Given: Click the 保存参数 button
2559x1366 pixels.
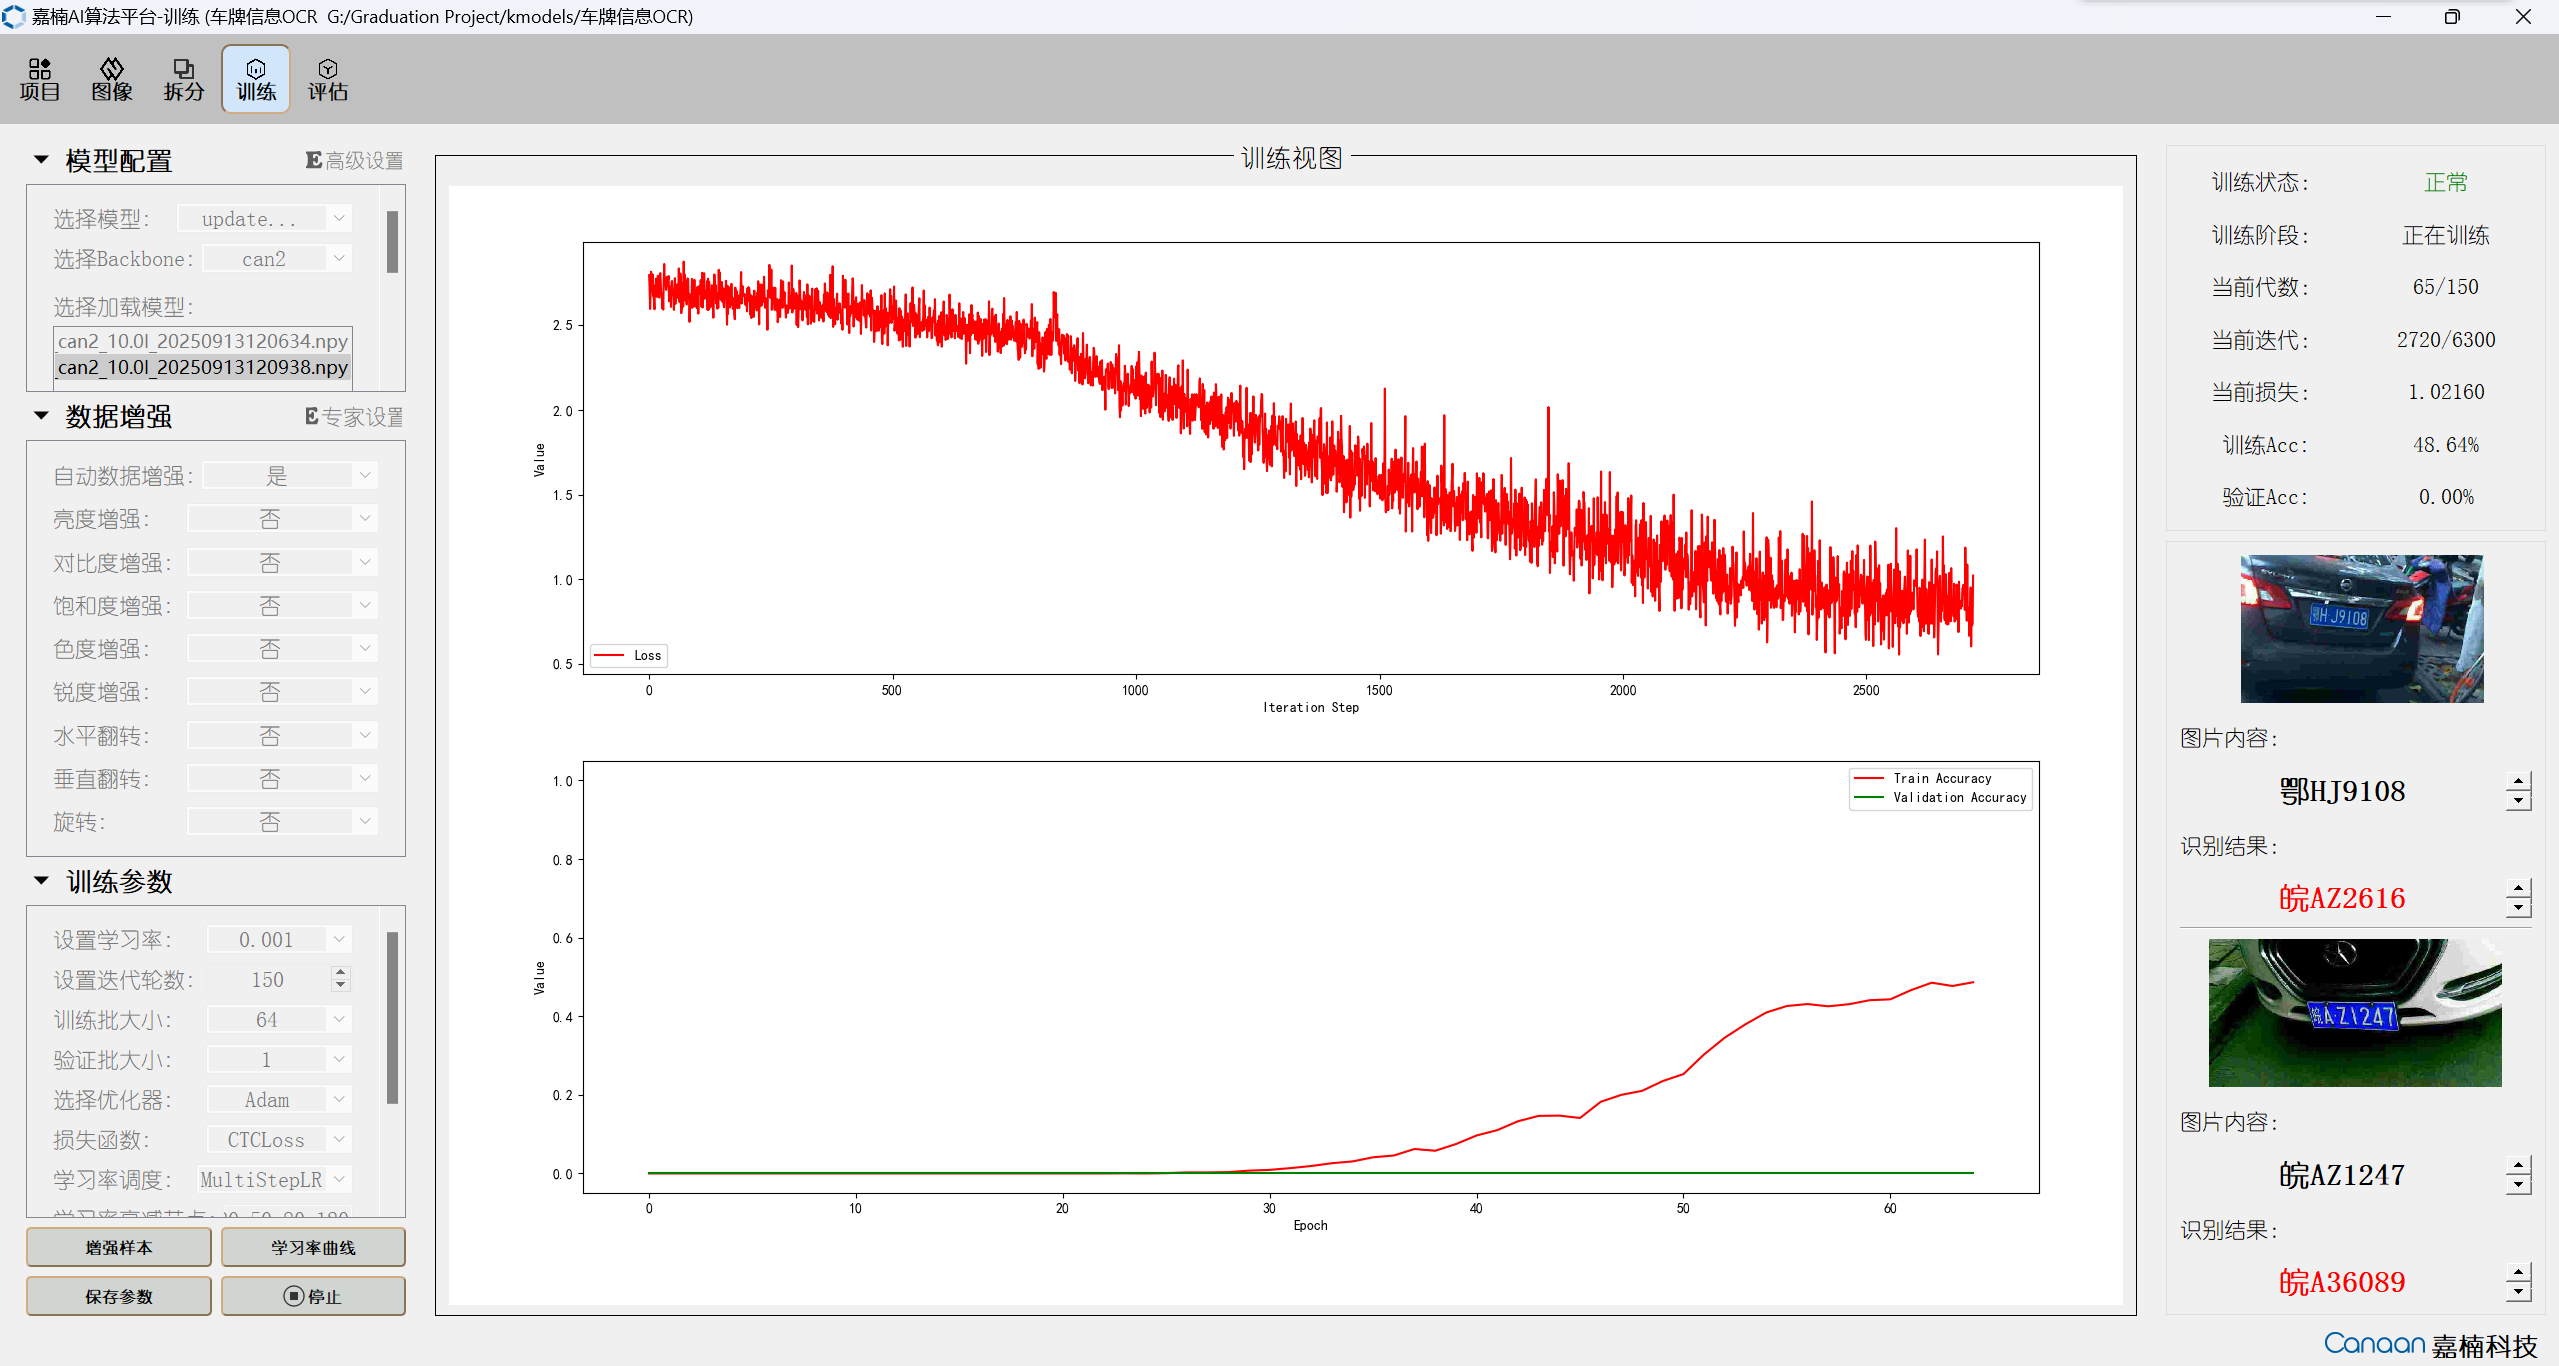Looking at the screenshot, I should tap(118, 1296).
